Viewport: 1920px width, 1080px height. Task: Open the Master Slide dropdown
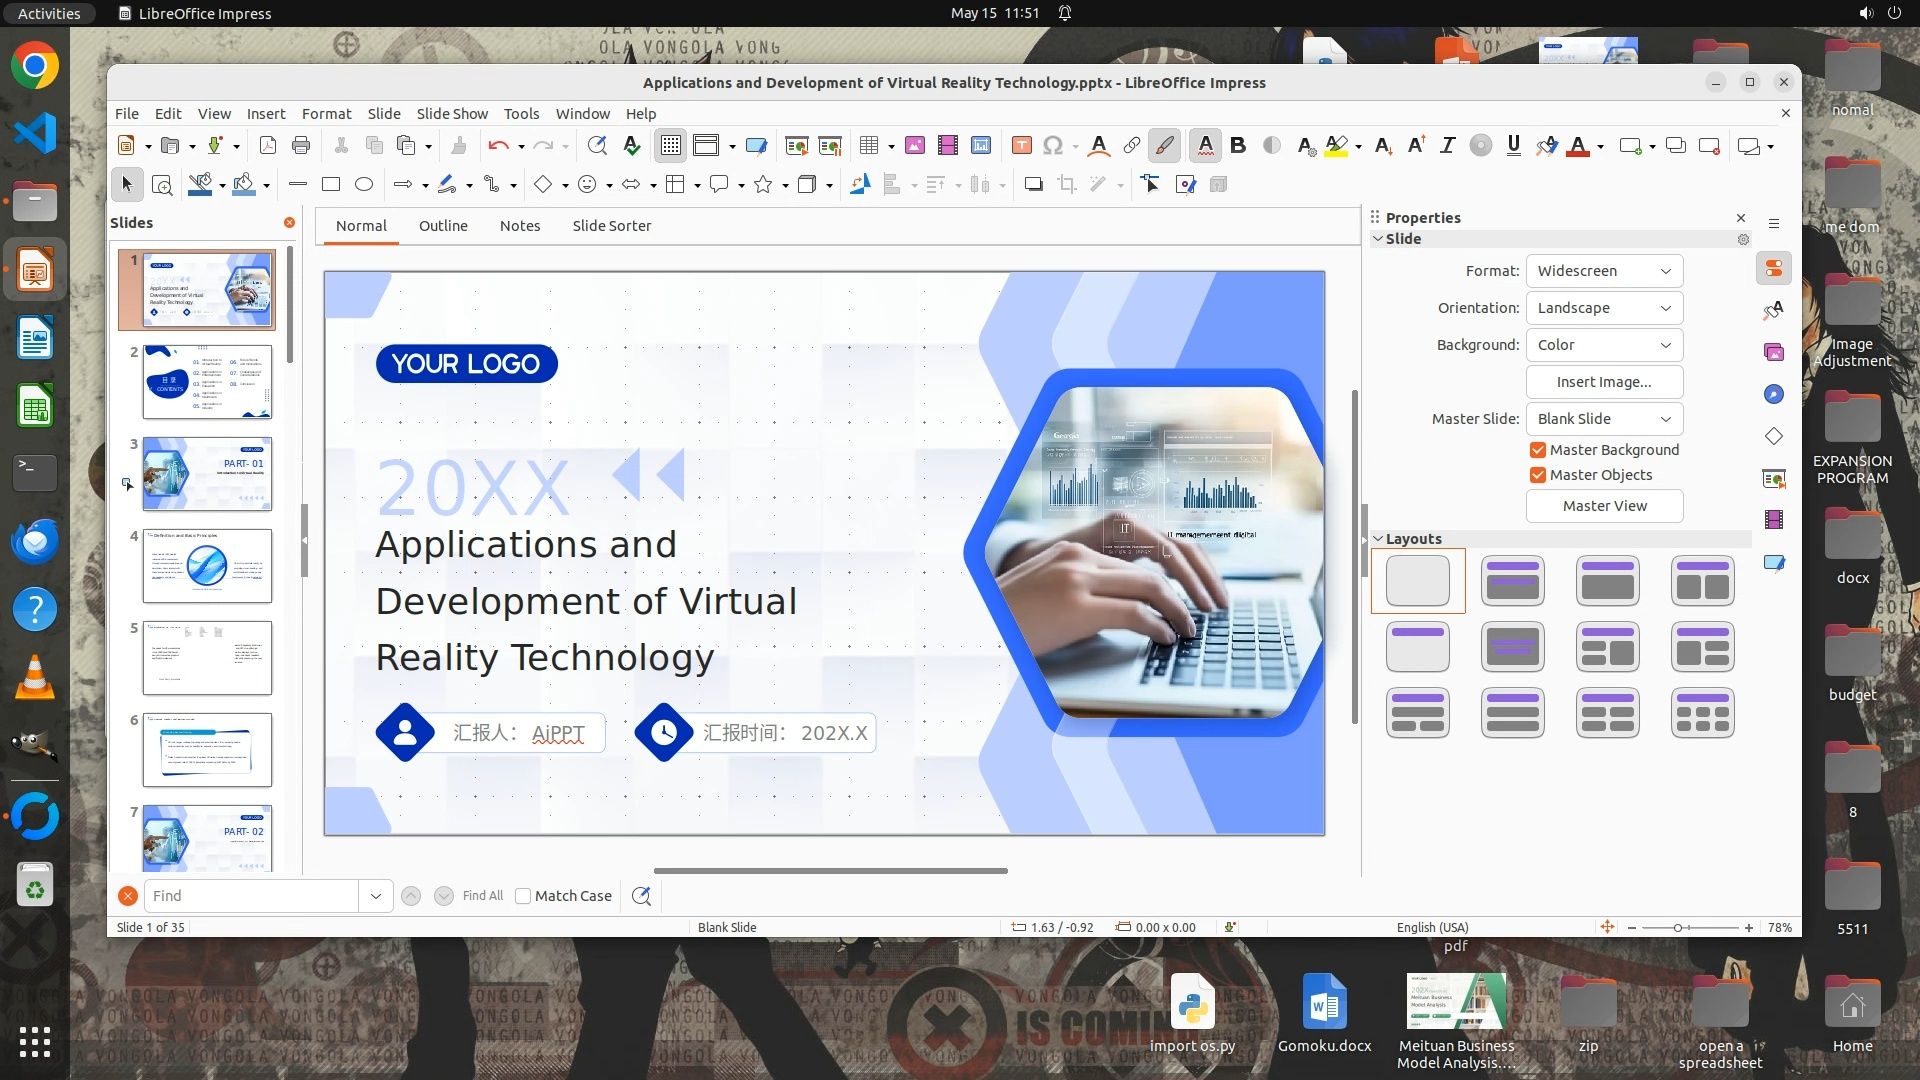pos(1604,419)
